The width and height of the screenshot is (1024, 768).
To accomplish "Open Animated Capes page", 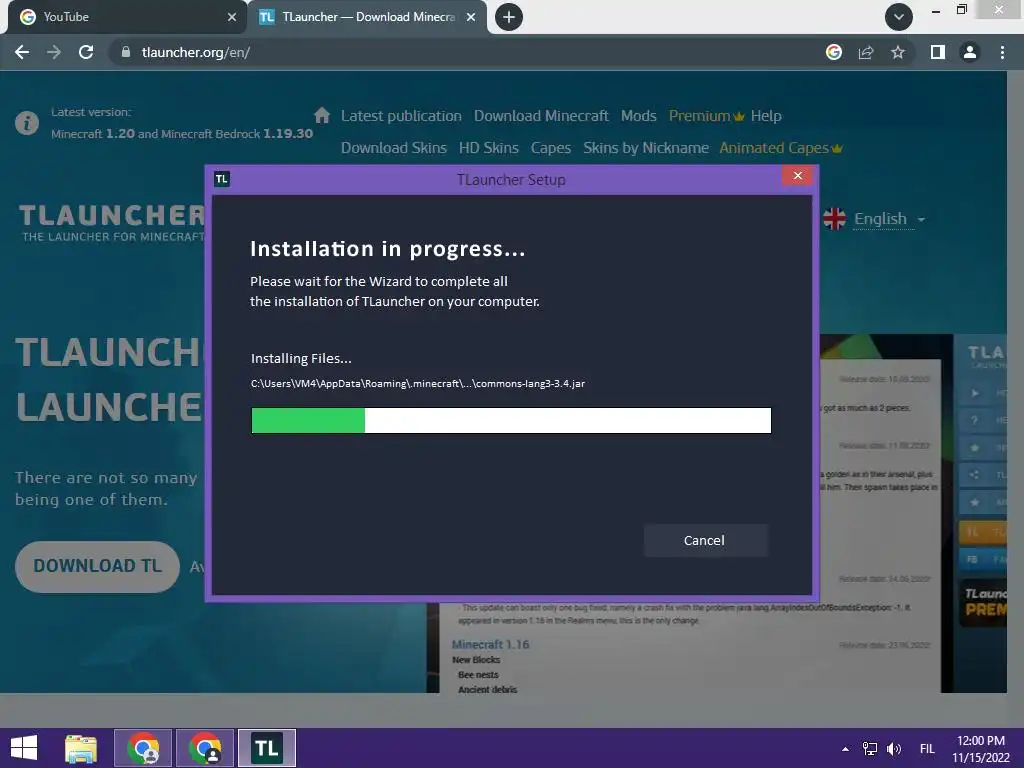I will tap(781, 148).
